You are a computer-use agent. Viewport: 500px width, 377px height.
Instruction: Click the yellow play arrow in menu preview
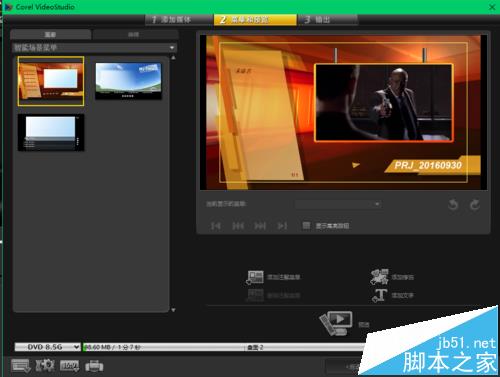[x=356, y=165]
